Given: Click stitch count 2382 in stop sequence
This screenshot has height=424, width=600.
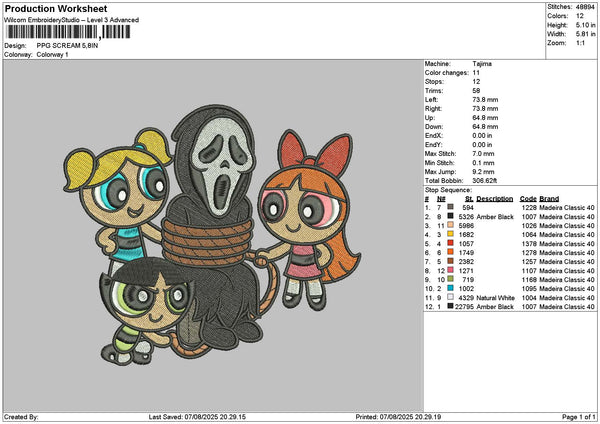Looking at the screenshot, I should (x=466, y=262).
